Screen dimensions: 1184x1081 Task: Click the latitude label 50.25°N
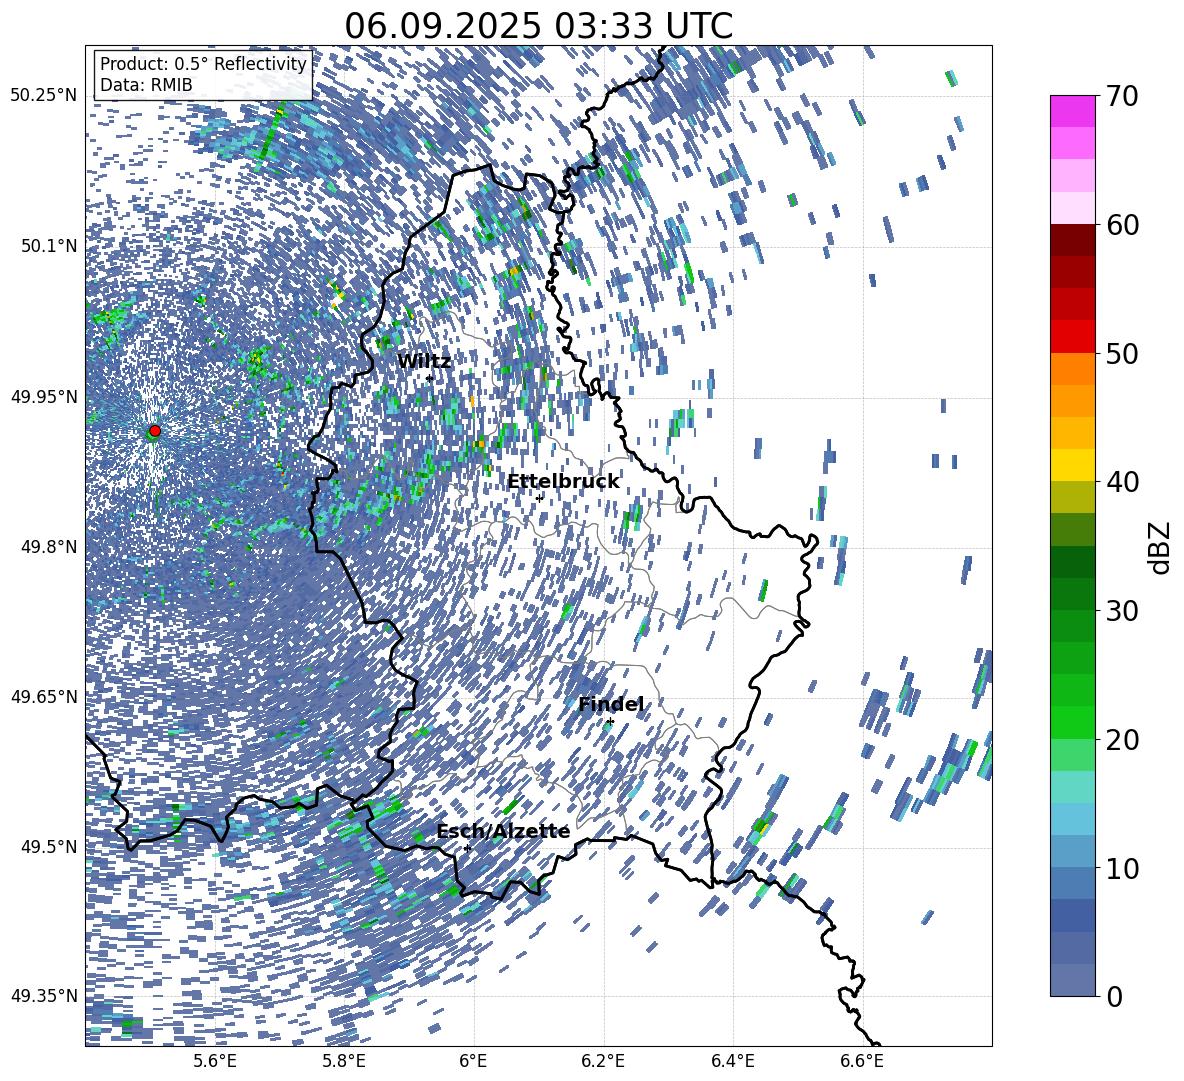point(44,96)
